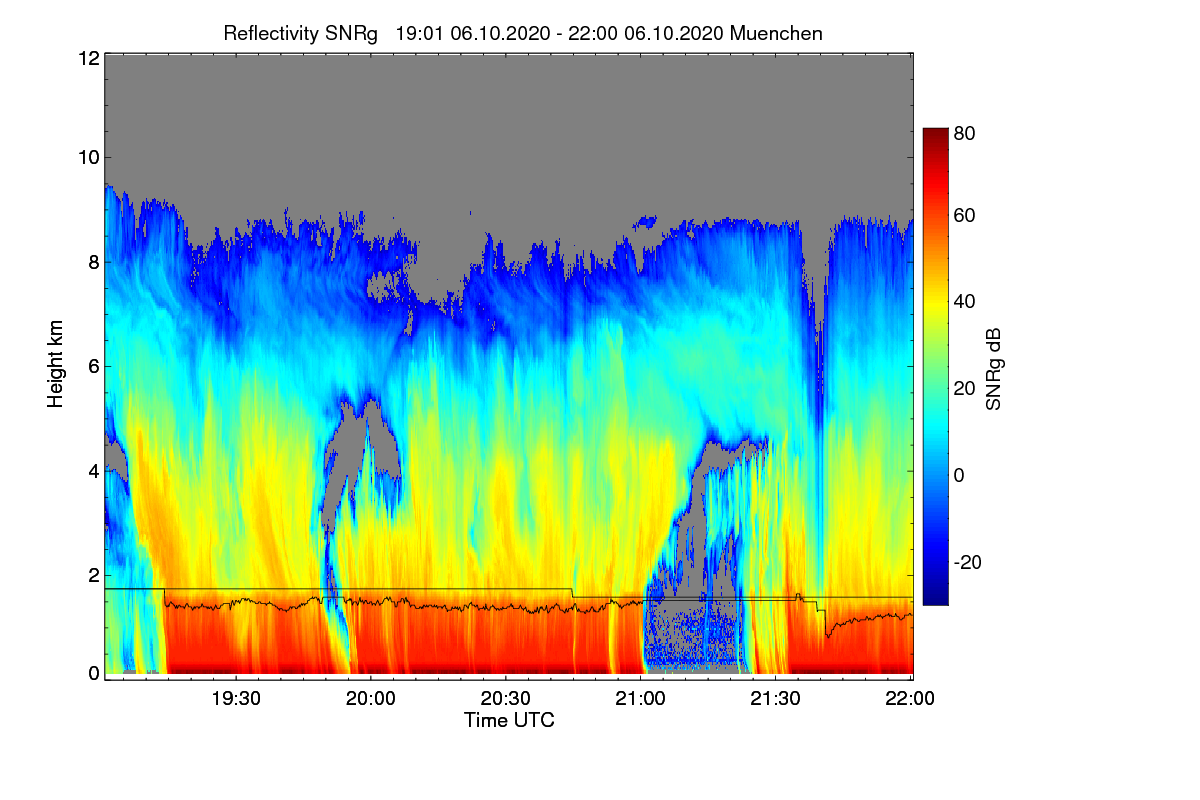Screen dimensions: 1200x800
Task: Click the colorbar value 40
Action: click(x=965, y=302)
